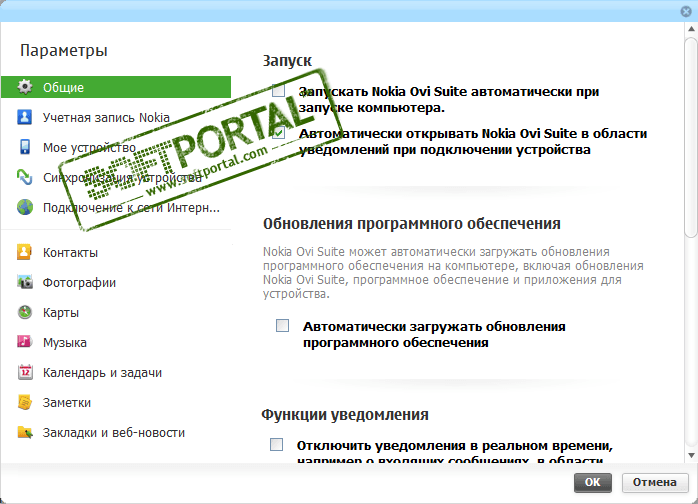This screenshot has height=504, width=698.
Task: Click the yellow notes icon for Заметки
Action: tap(25, 402)
